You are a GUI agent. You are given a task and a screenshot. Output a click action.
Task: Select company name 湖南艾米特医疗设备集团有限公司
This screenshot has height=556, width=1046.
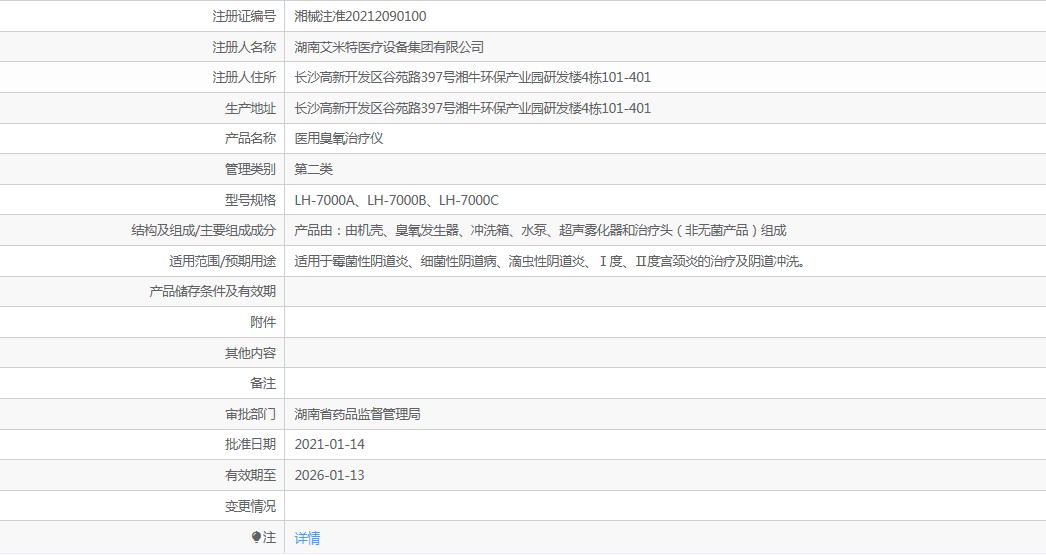(389, 47)
